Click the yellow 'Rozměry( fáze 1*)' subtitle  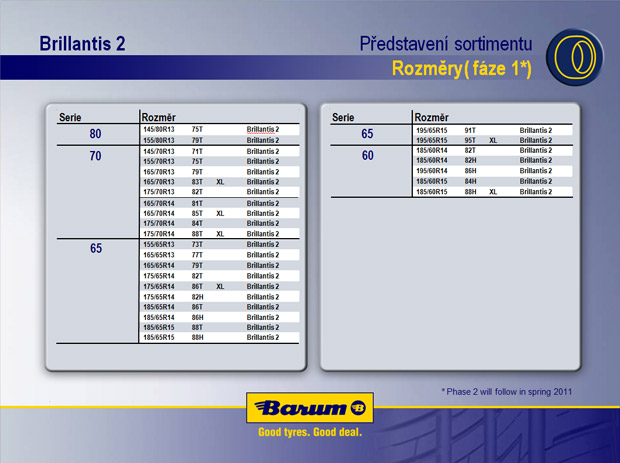[x=461, y=68]
